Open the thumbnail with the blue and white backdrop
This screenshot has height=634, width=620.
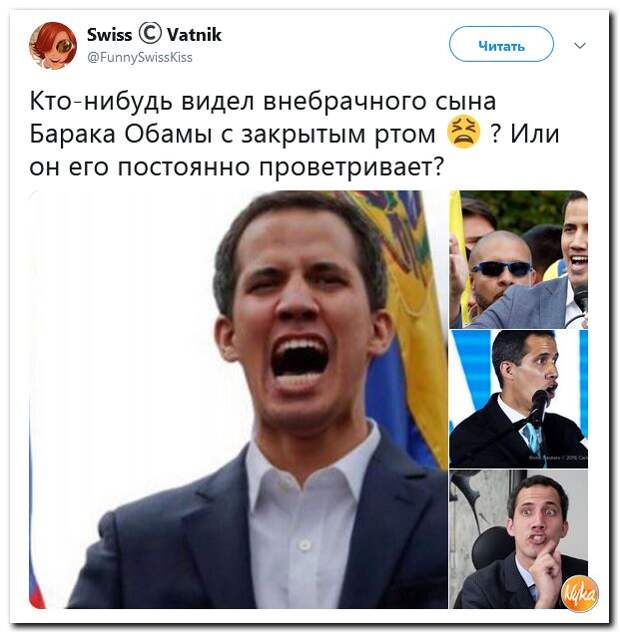pos(518,399)
